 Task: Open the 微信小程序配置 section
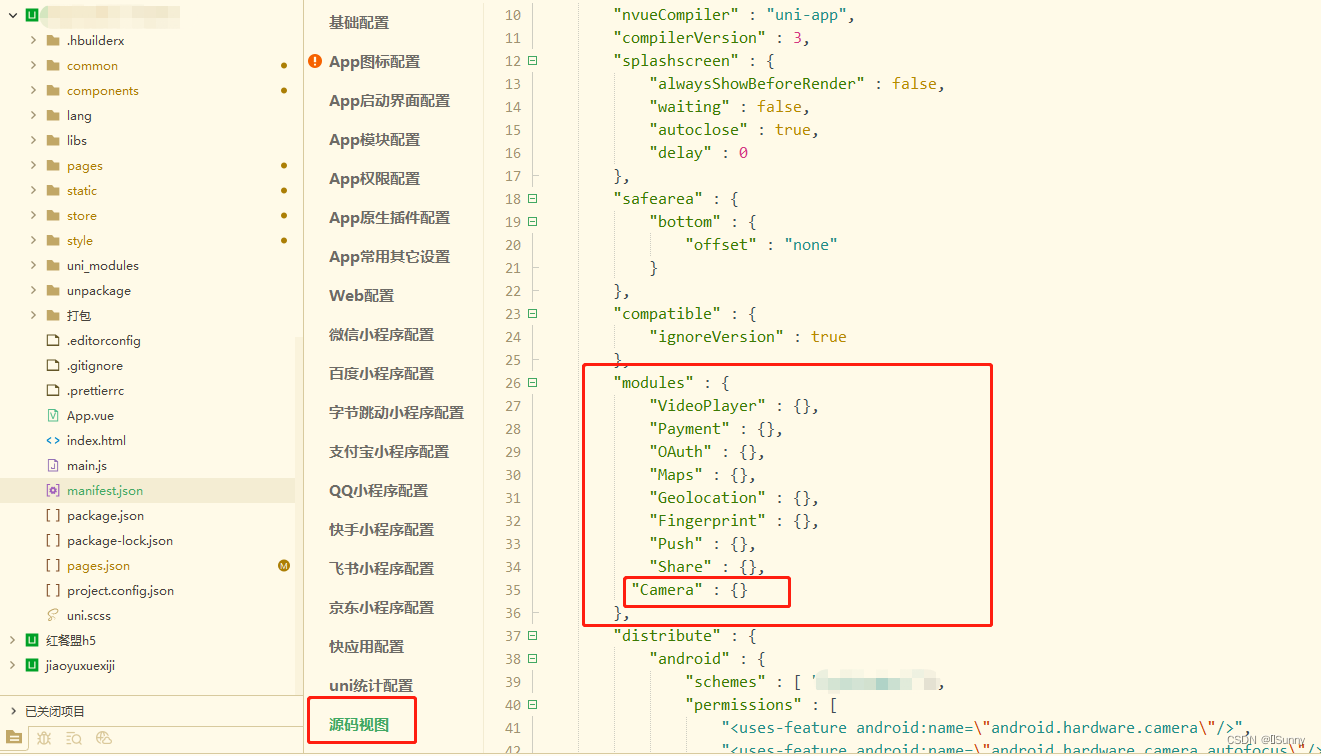[382, 335]
